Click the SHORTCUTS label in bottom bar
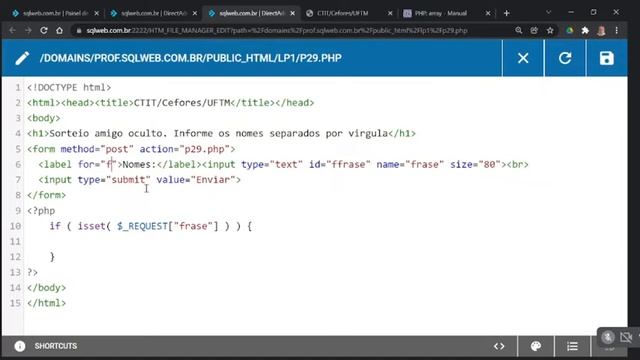 [x=56, y=346]
